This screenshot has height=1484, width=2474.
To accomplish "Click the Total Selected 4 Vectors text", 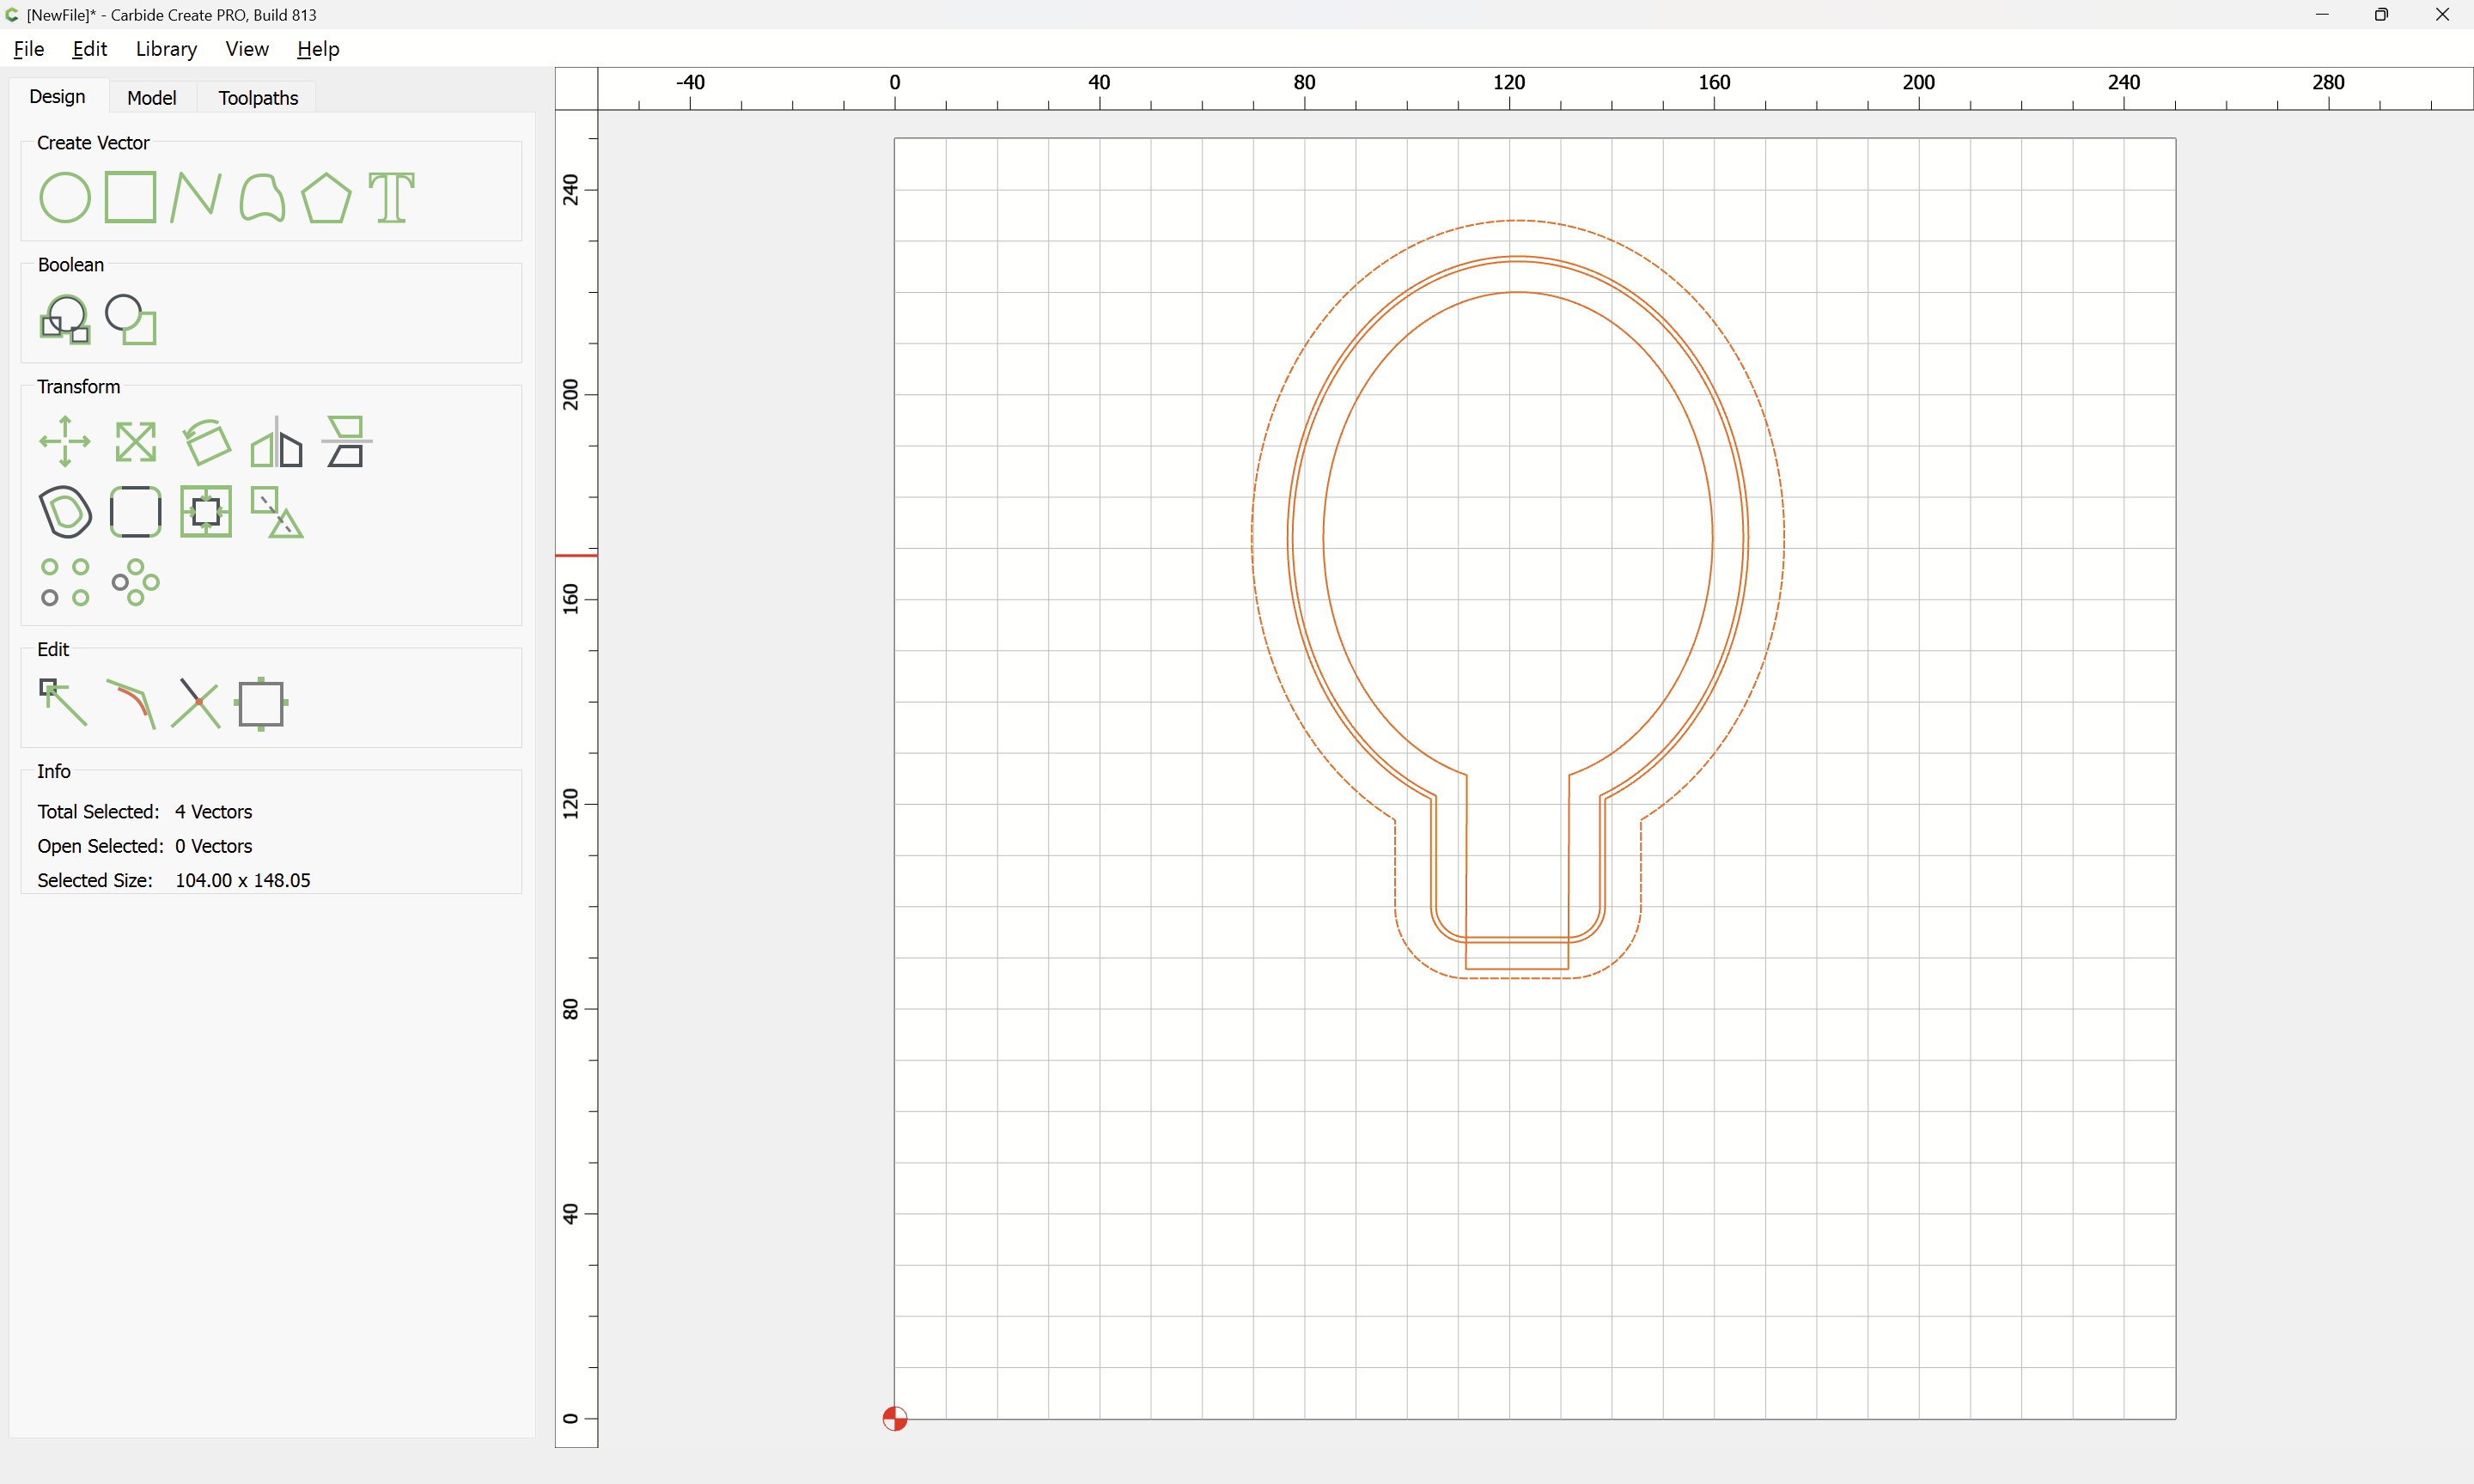I will pos(145,811).
